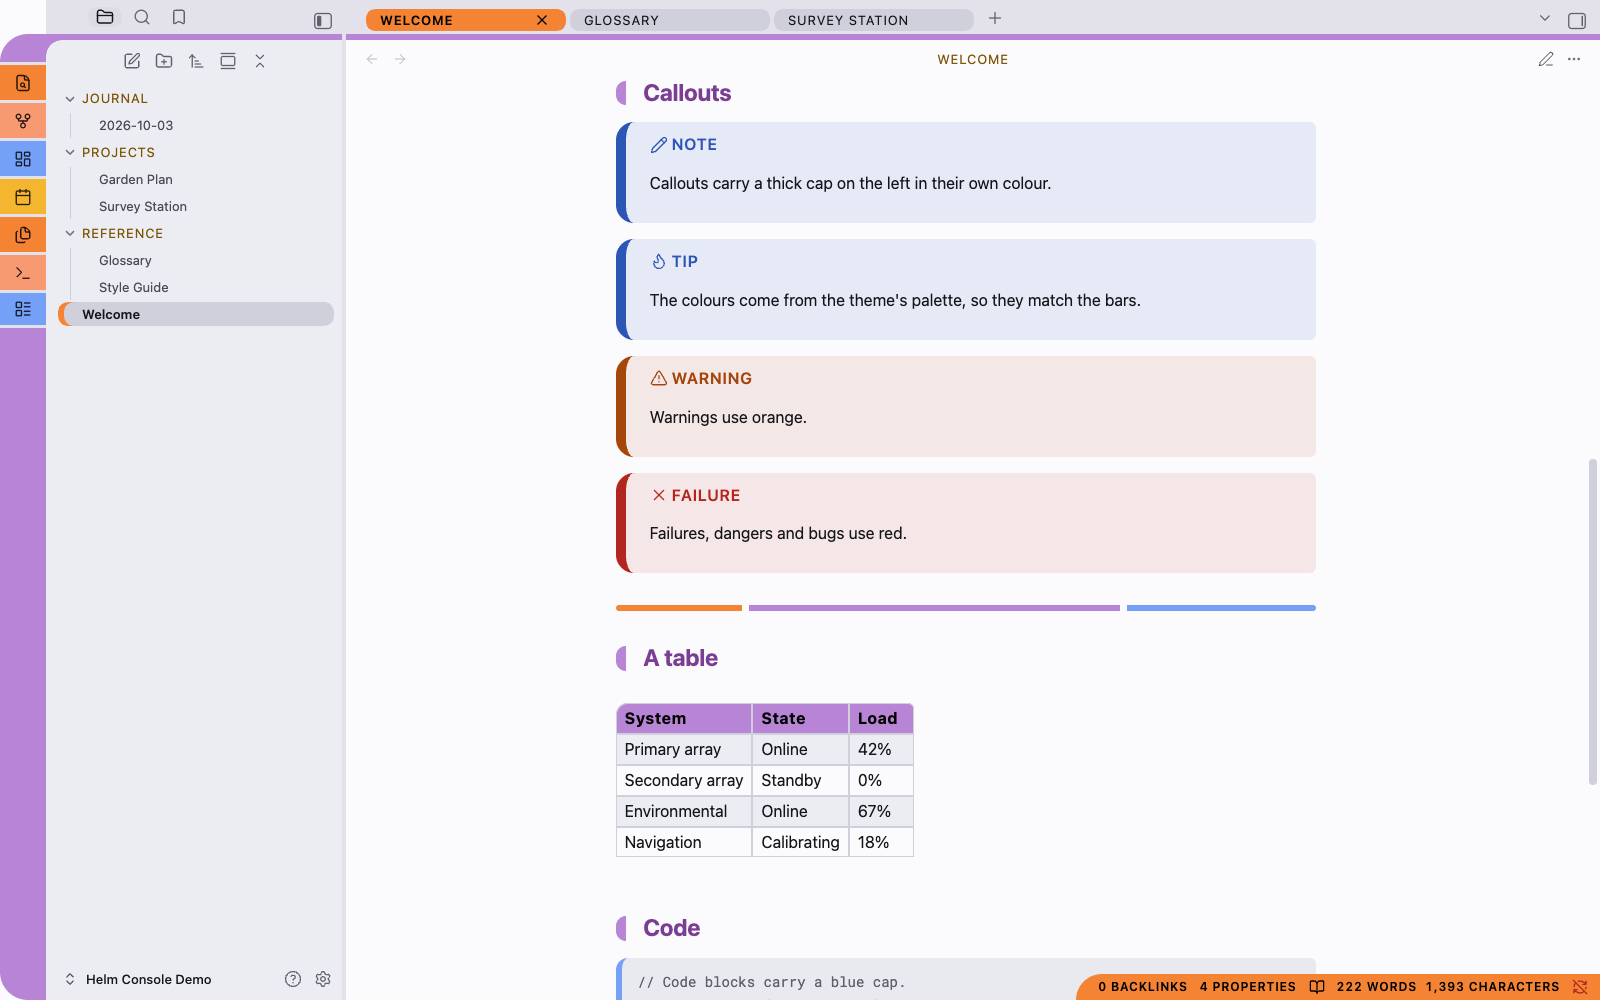Image resolution: width=1600 pixels, height=1000 pixels.
Task: Navigate forward with the right arrow
Action: click(400, 59)
